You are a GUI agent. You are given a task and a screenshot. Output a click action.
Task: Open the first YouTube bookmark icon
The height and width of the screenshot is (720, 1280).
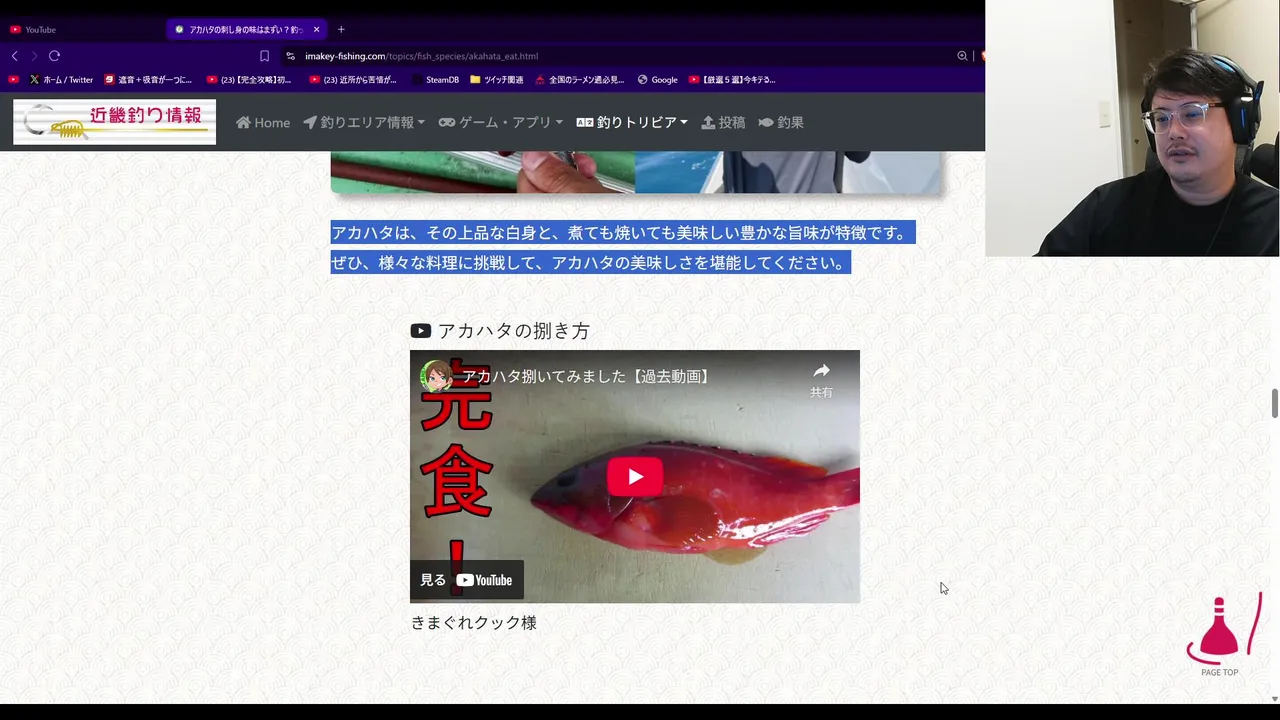(13, 80)
